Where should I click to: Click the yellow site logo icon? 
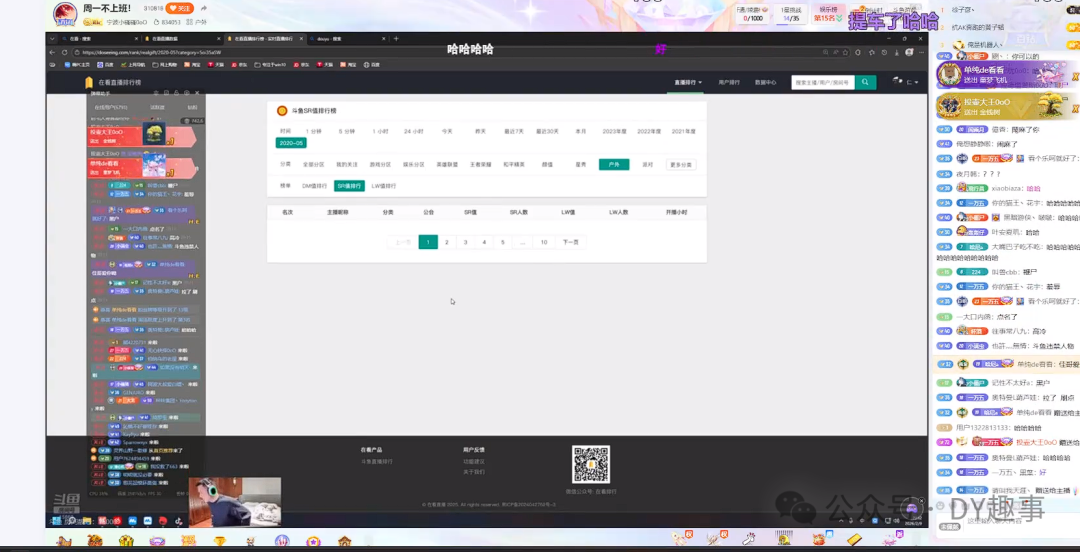[88, 82]
